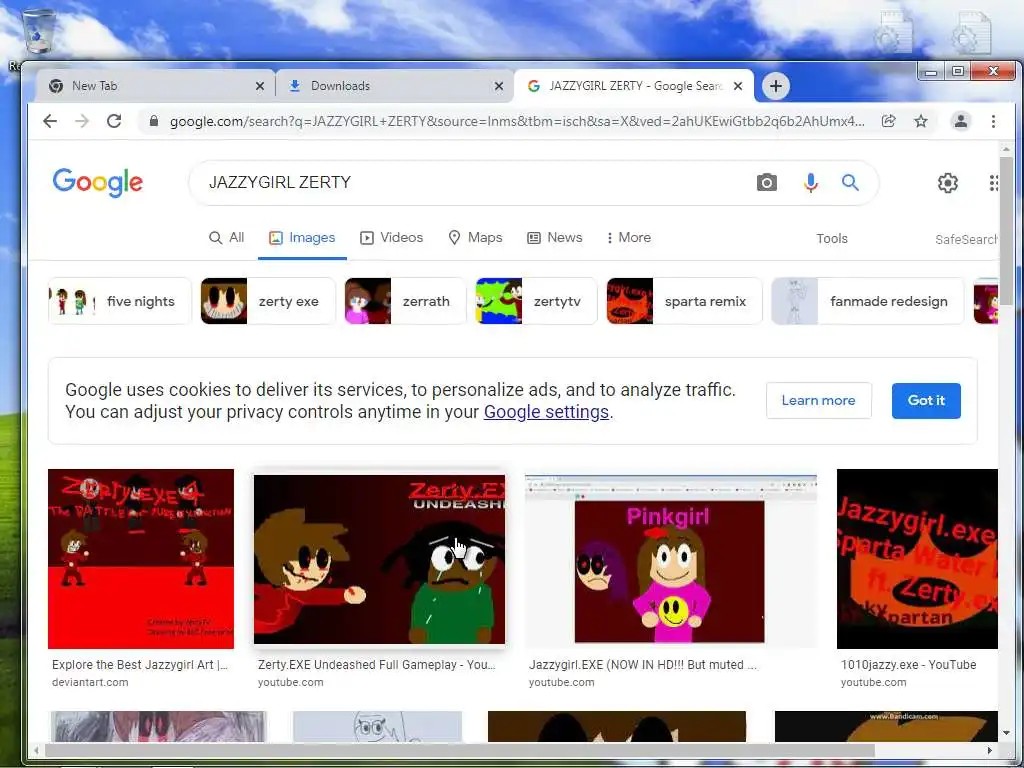This screenshot has height=768, width=1024.
Task: Close the JAZZYGIRL ZERTY Google Search tab
Action: point(738,86)
